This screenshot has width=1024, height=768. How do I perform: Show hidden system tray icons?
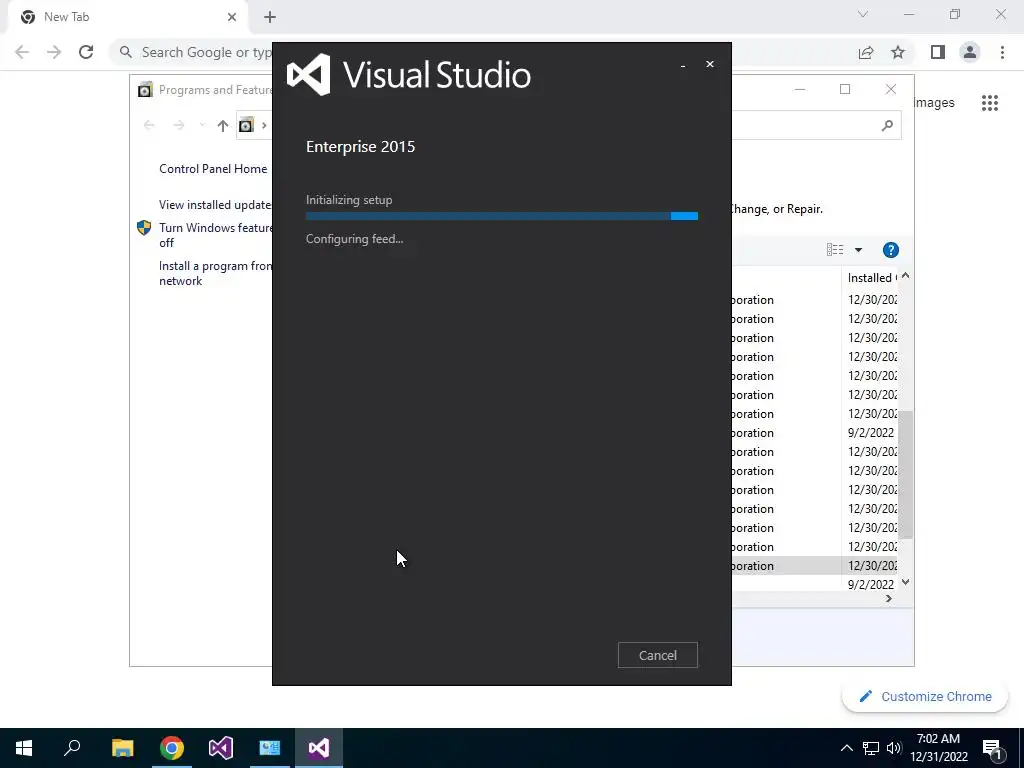[x=846, y=748]
